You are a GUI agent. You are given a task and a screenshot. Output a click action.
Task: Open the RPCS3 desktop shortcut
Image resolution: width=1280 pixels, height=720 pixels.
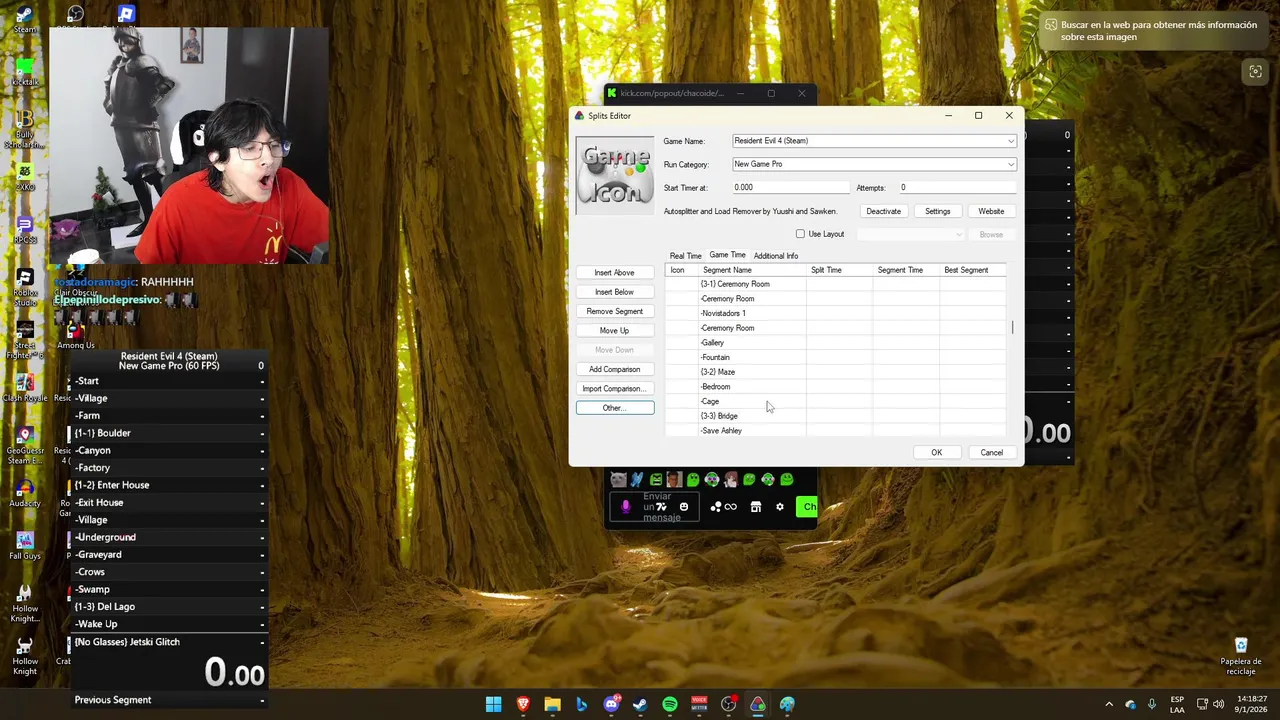coord(25,230)
